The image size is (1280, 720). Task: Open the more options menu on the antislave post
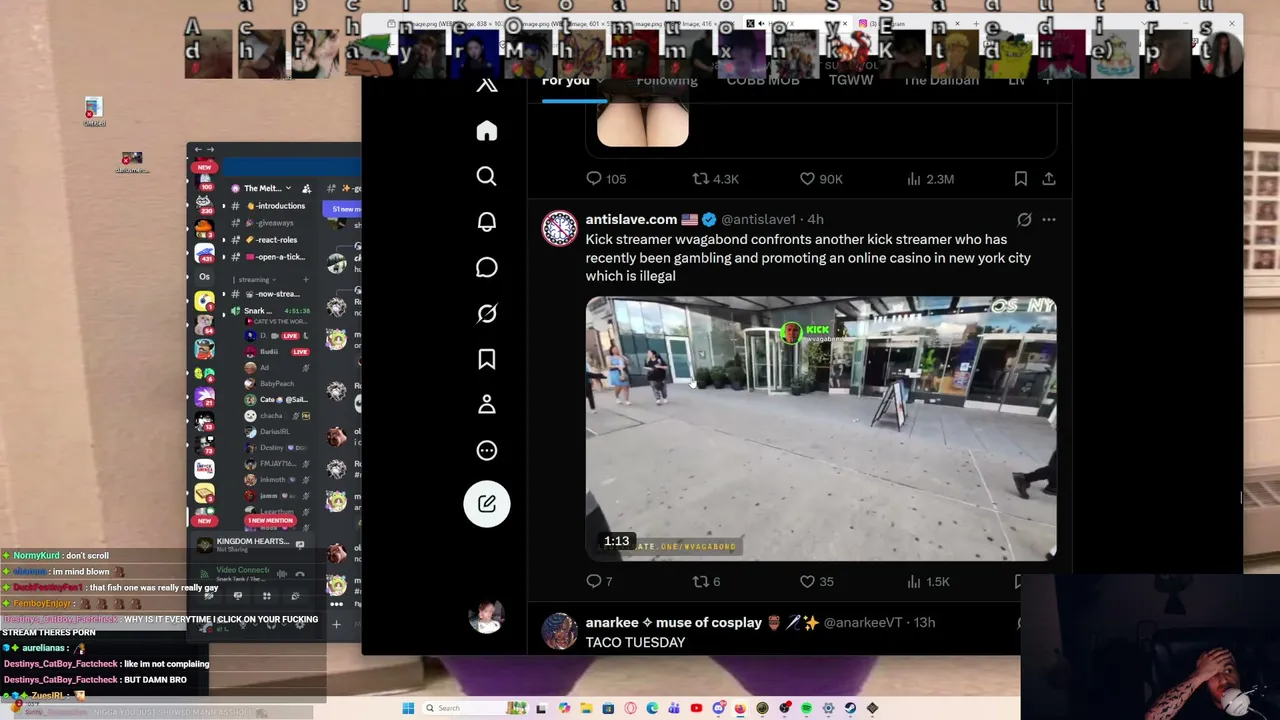coord(1048,219)
